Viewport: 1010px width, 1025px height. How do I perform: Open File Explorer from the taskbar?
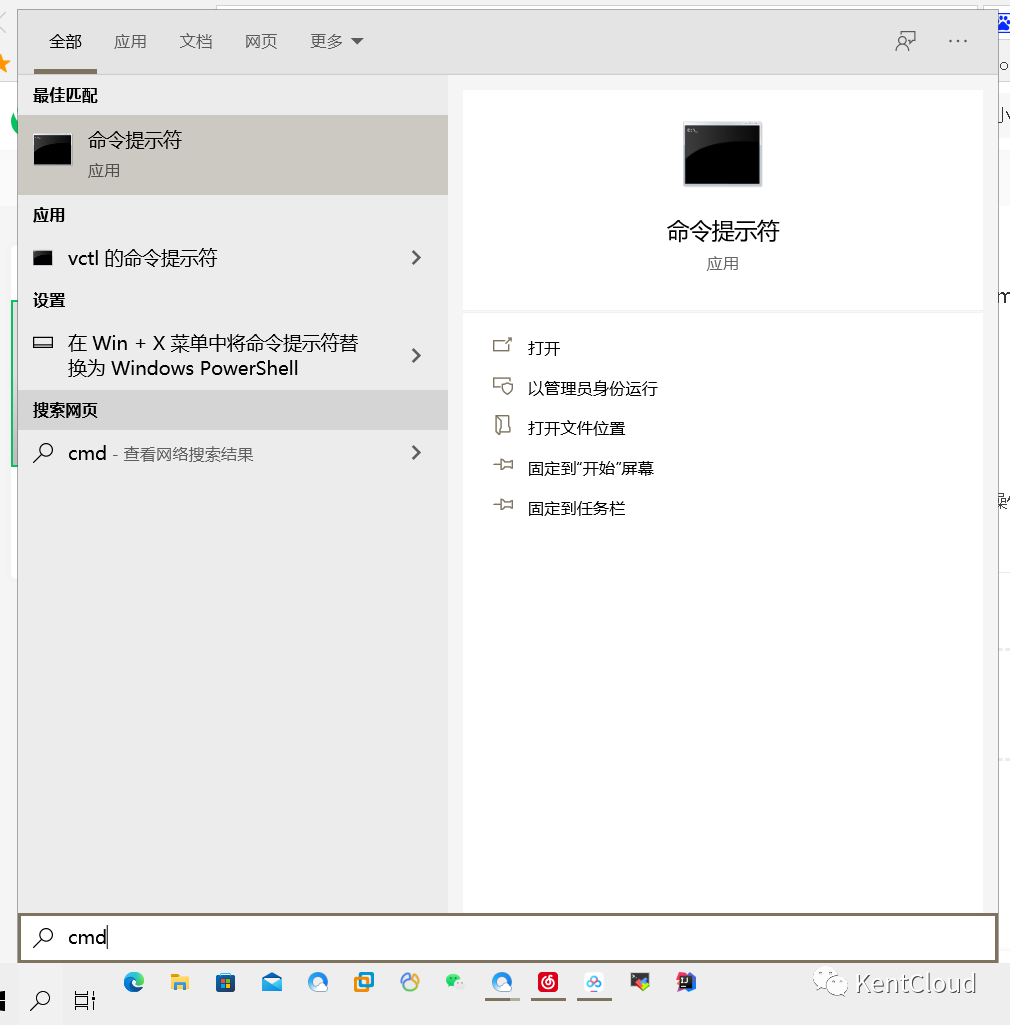180,983
